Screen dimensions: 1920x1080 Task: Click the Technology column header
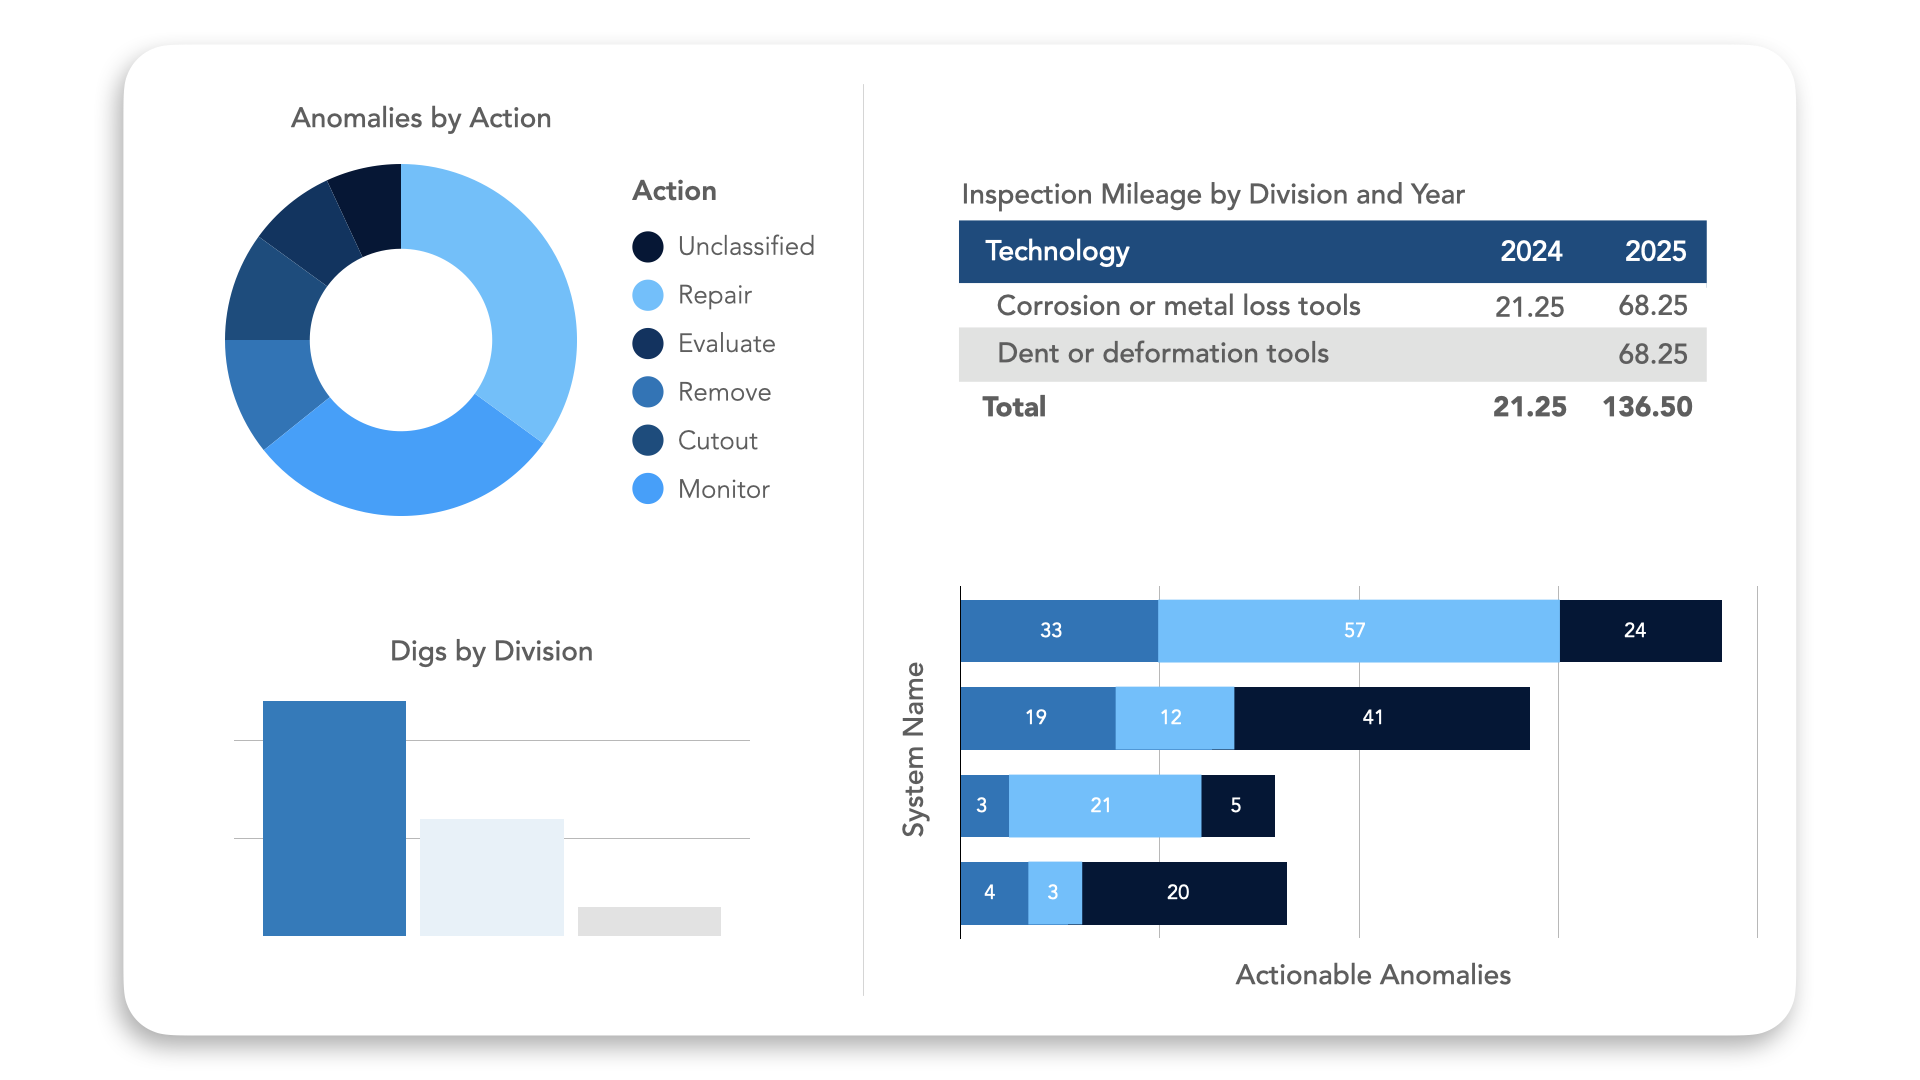point(1057,251)
